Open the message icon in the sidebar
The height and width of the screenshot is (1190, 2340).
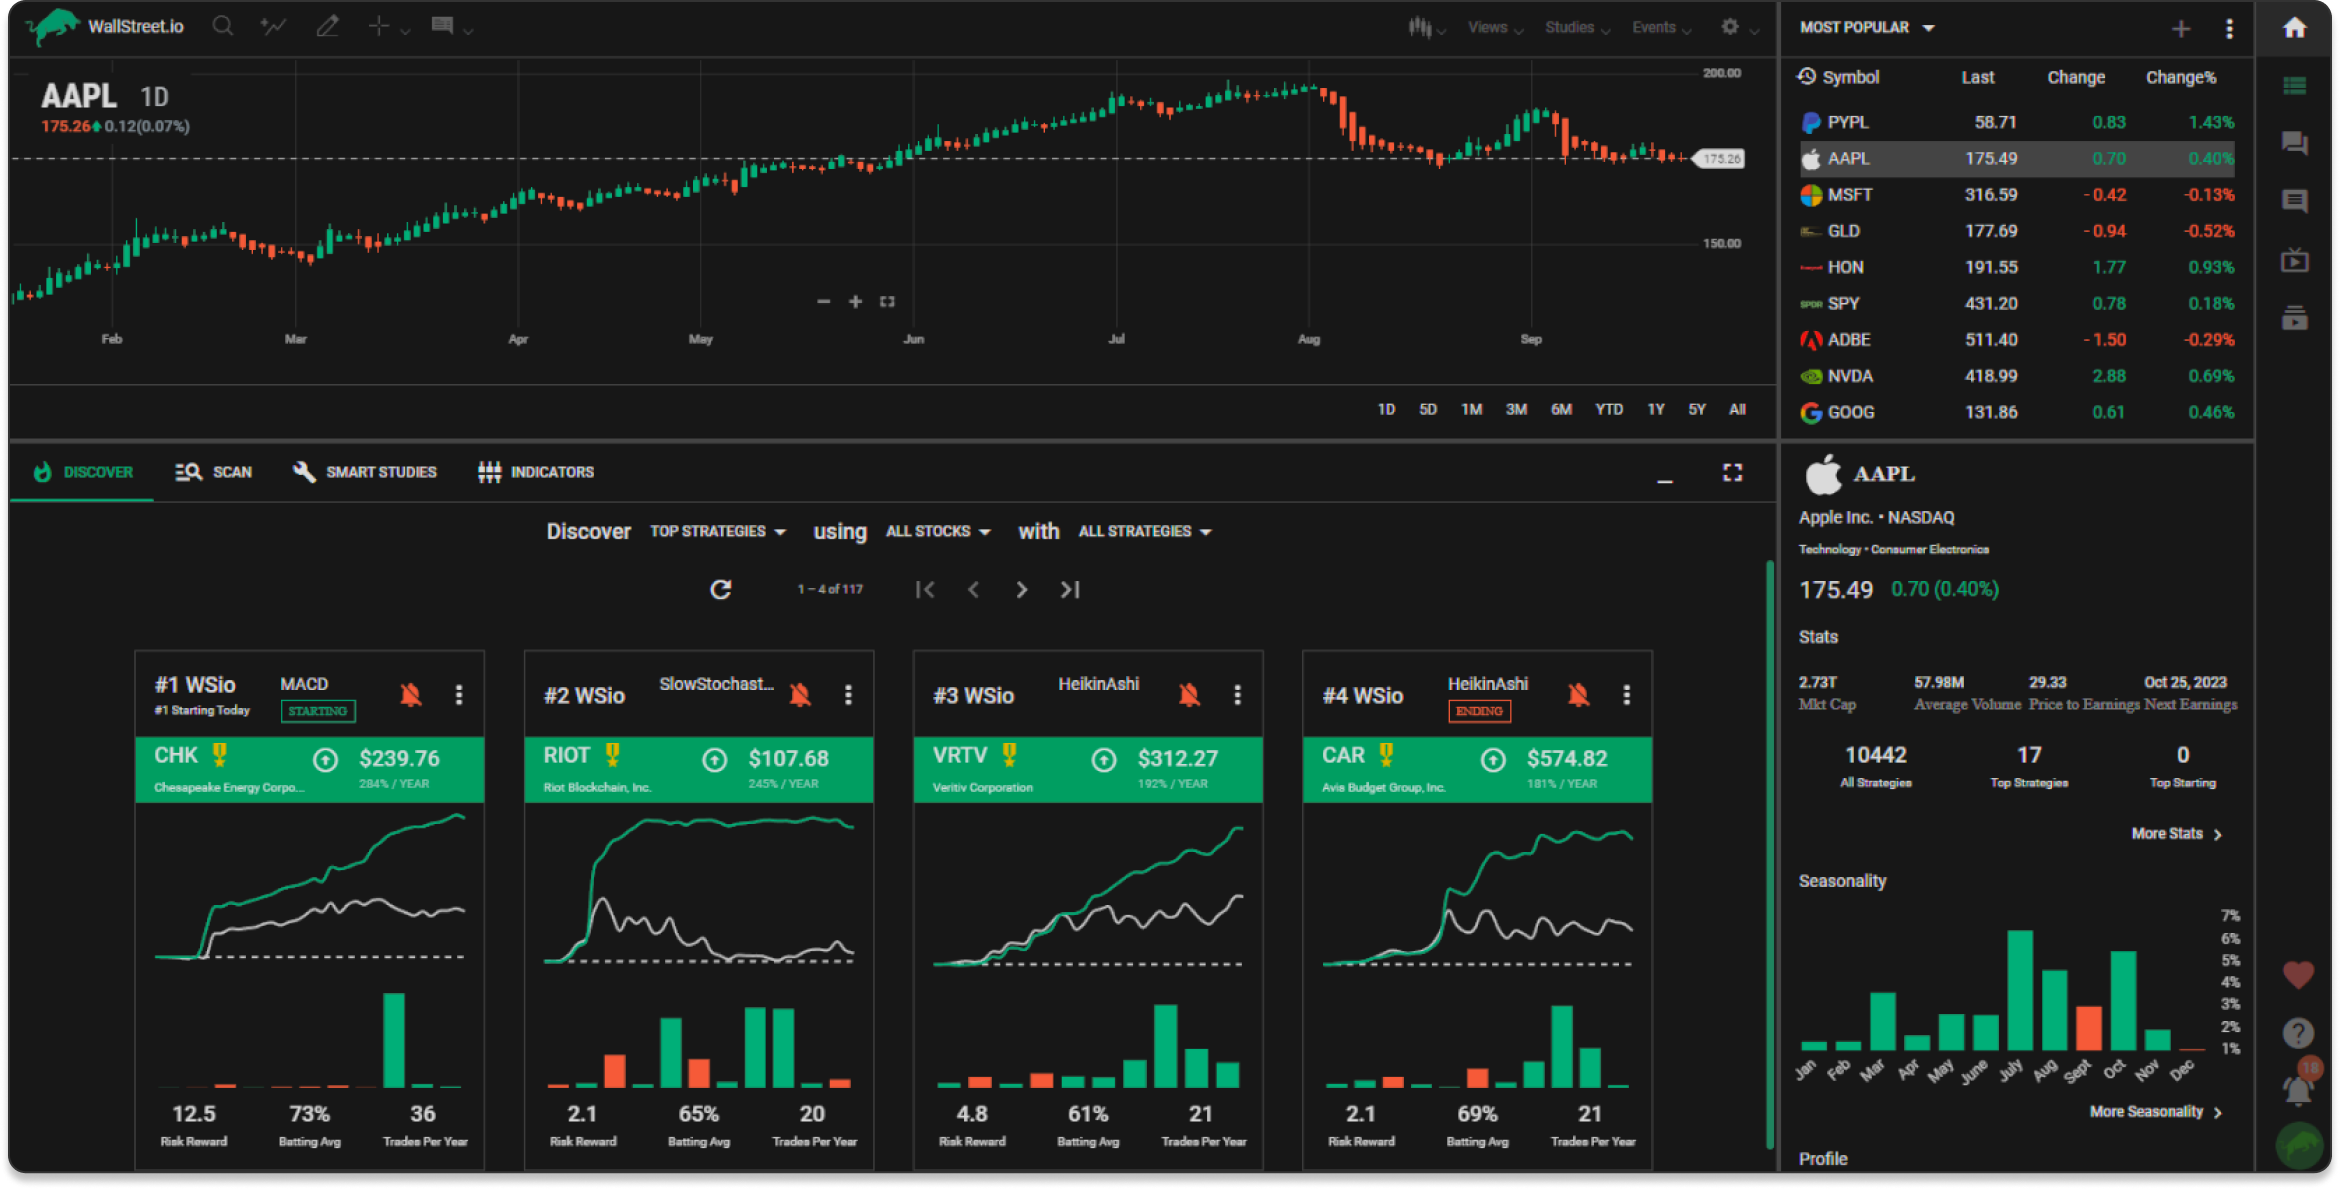[x=2295, y=201]
